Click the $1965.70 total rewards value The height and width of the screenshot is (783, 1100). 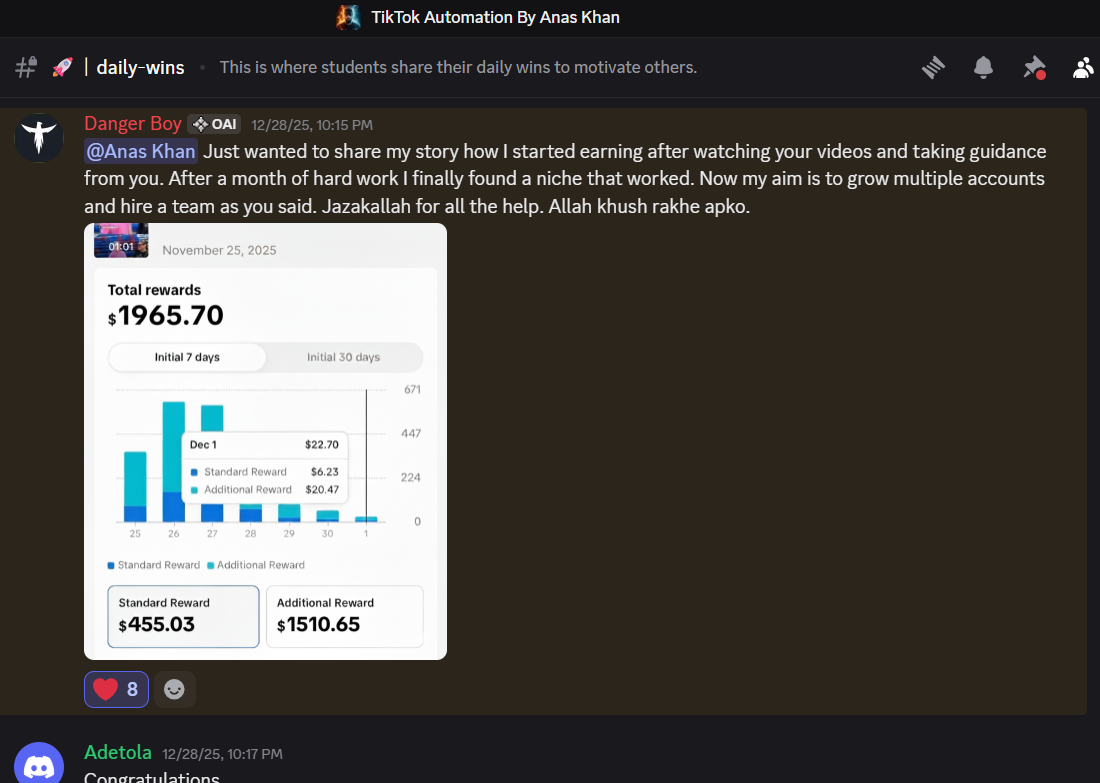point(166,316)
